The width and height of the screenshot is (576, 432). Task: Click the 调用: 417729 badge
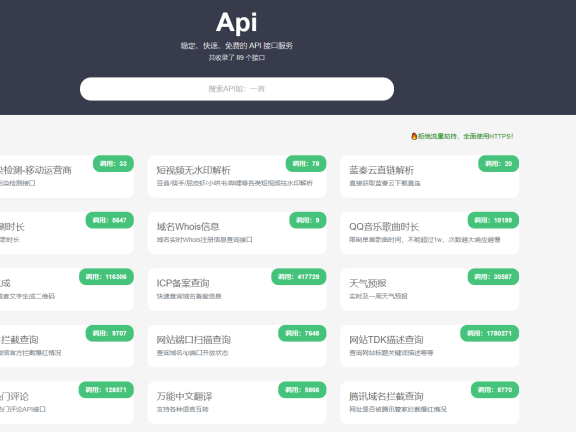pos(299,277)
